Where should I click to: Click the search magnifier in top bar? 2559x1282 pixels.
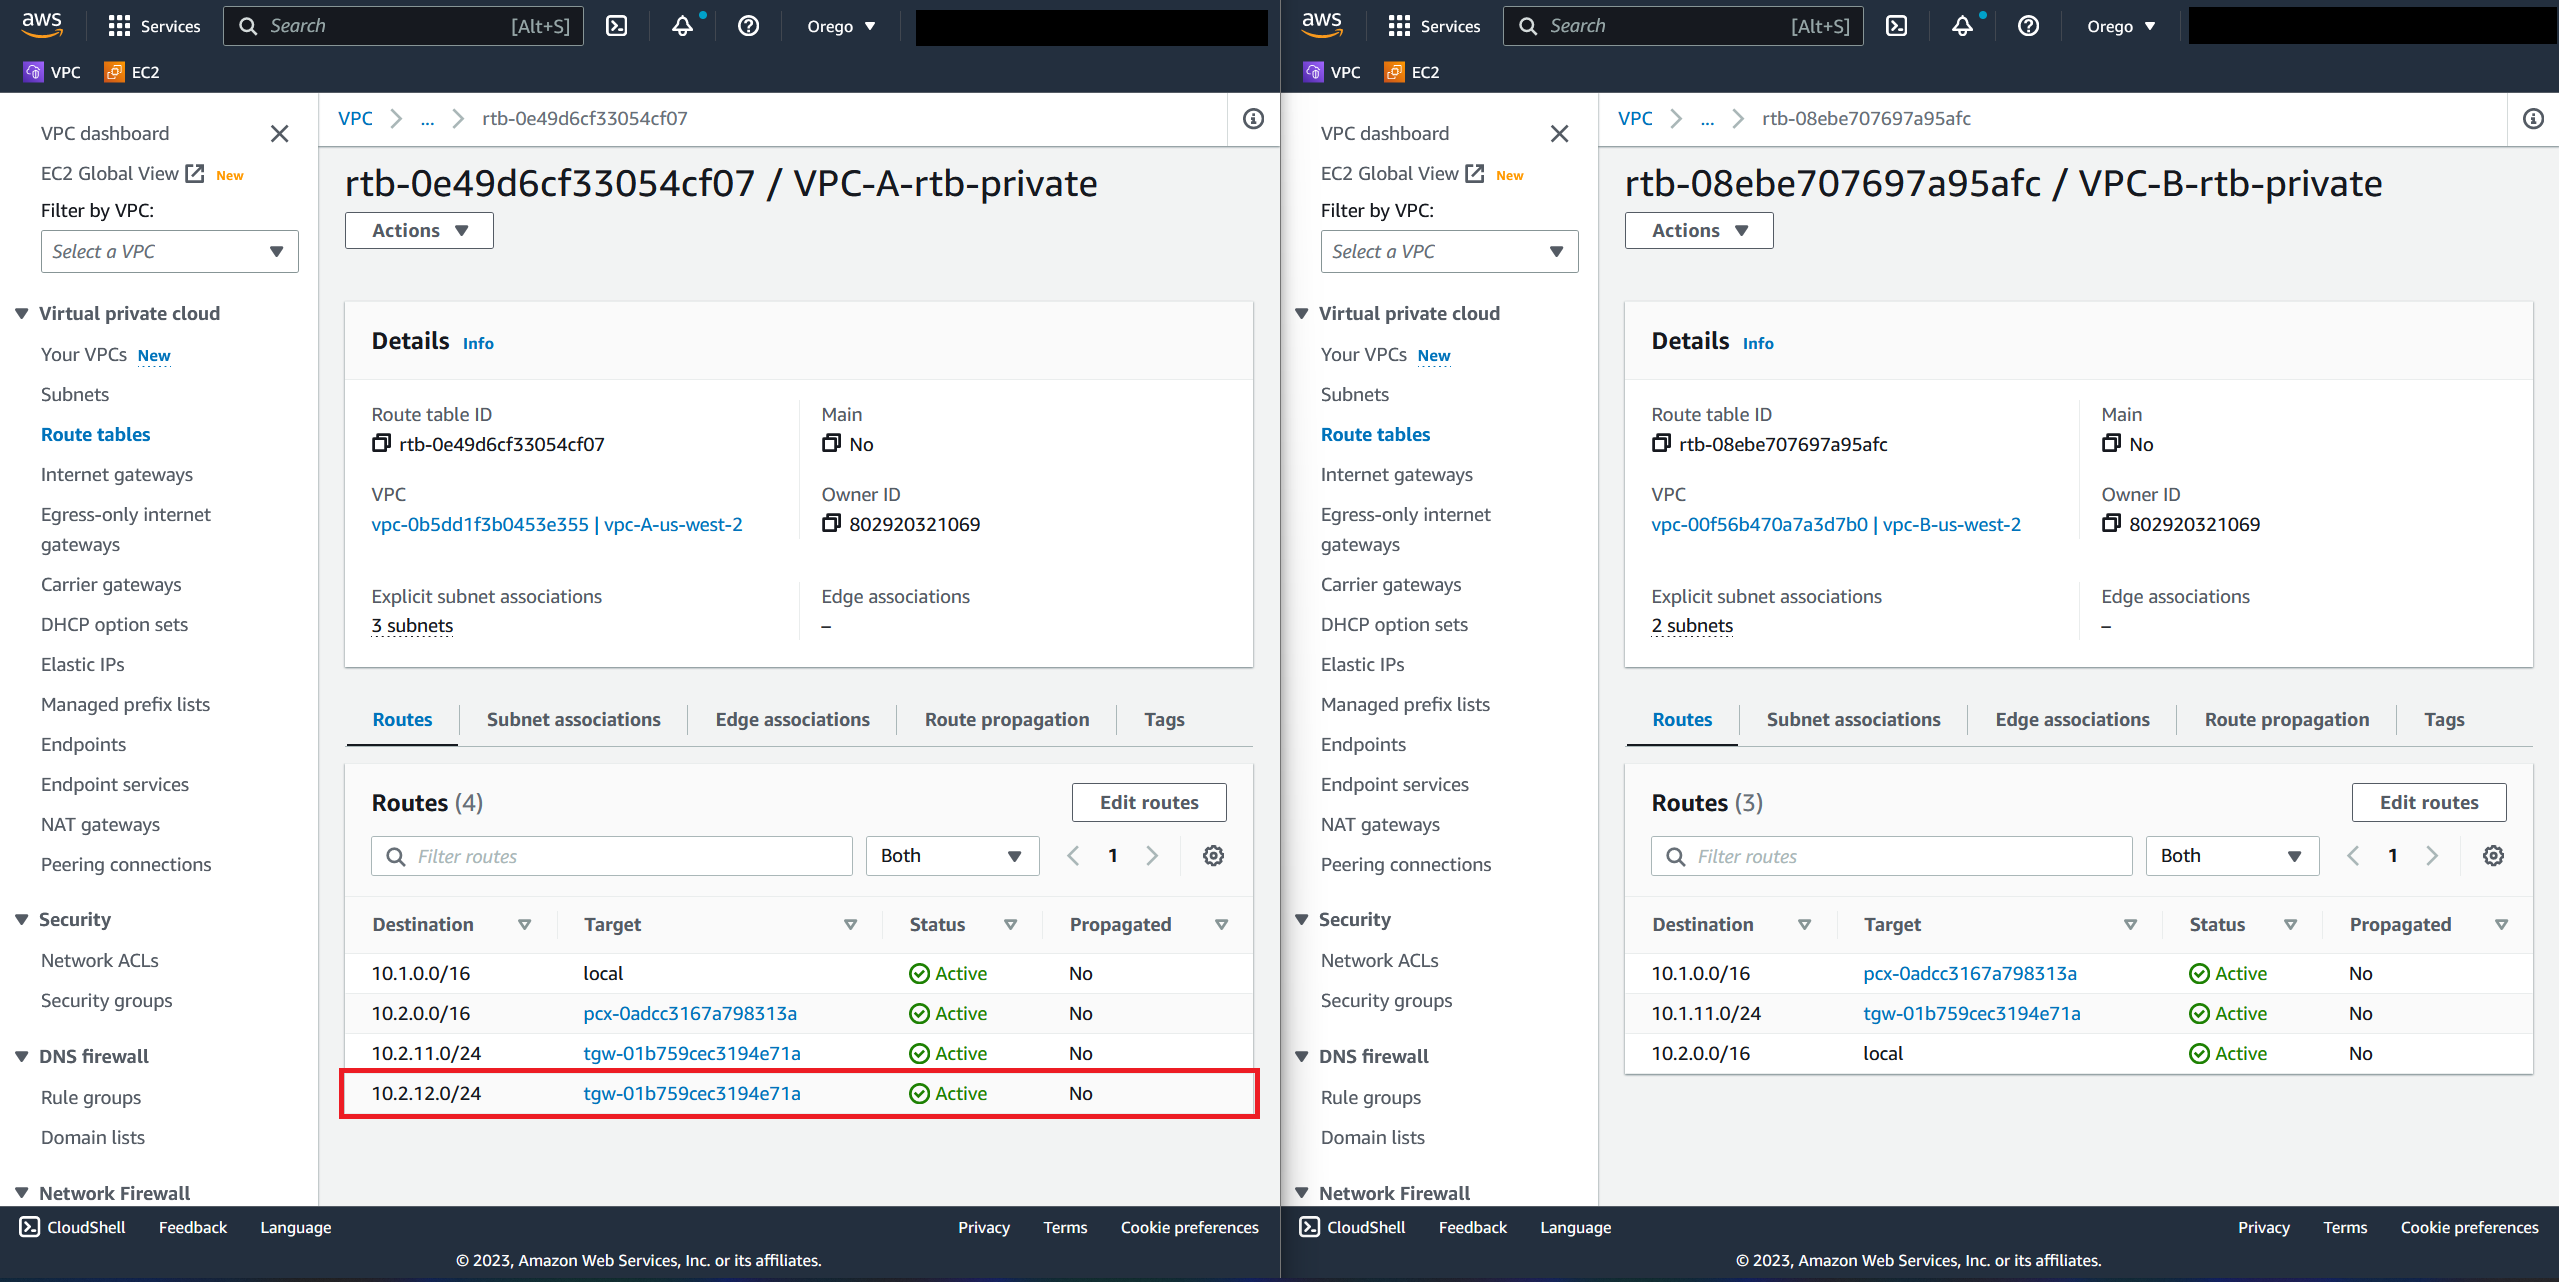(248, 25)
